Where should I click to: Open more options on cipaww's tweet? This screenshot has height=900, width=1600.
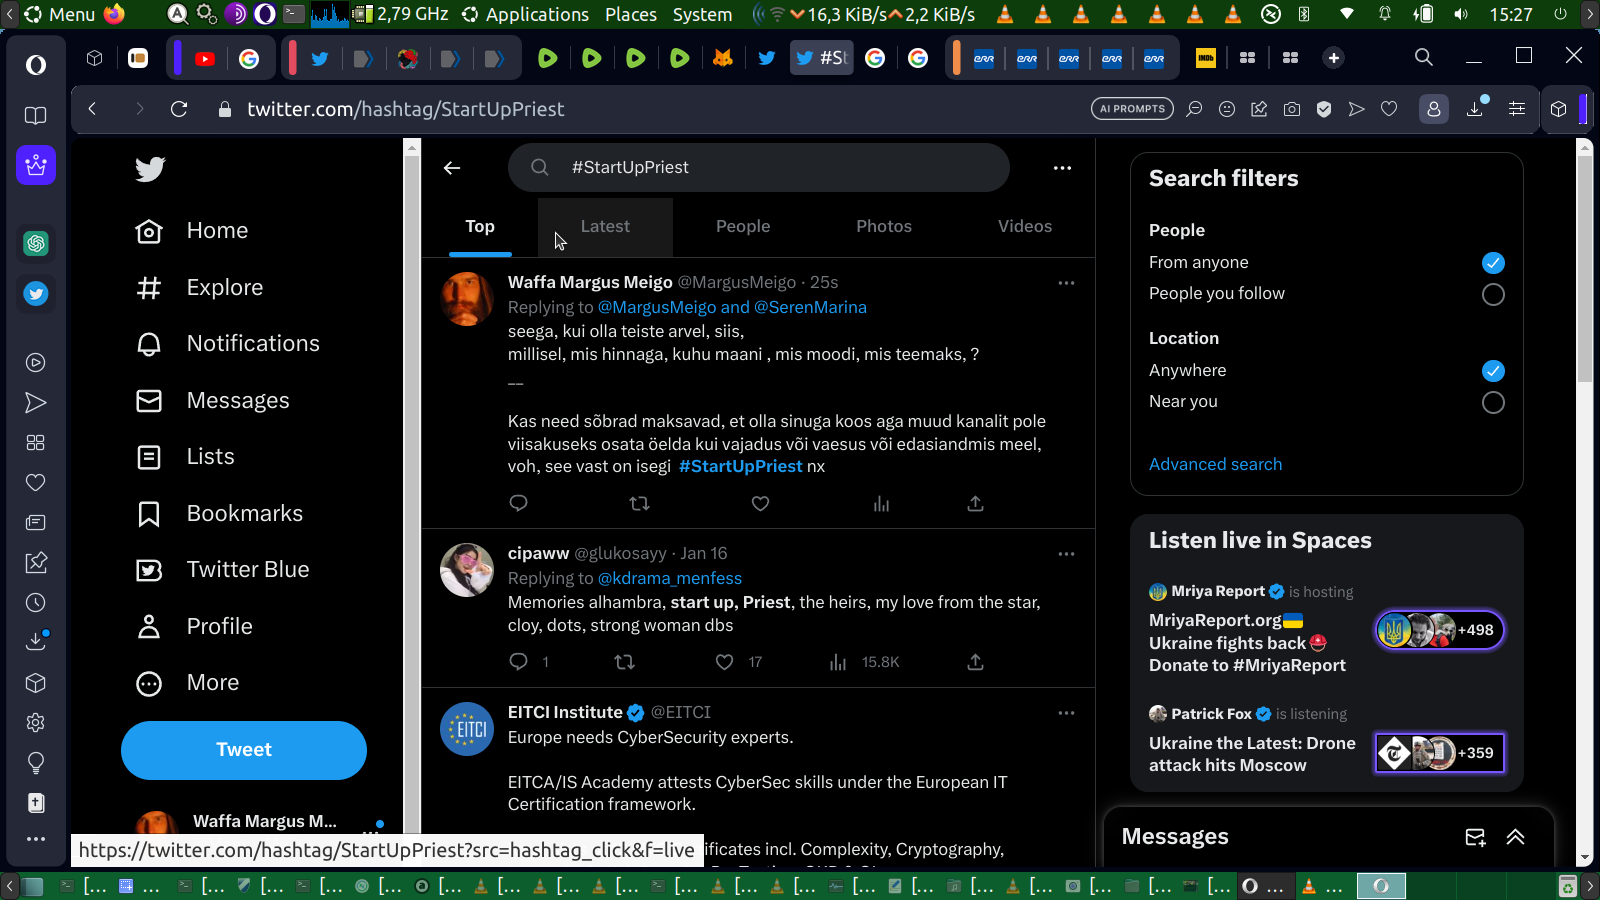pyautogui.click(x=1067, y=554)
